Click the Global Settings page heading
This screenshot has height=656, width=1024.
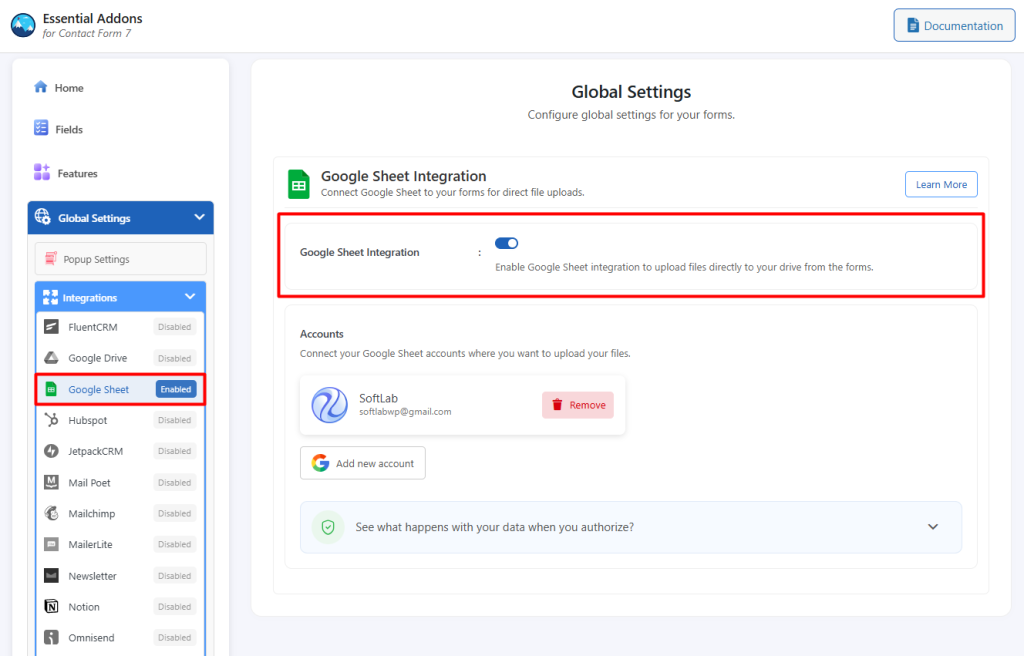click(631, 92)
